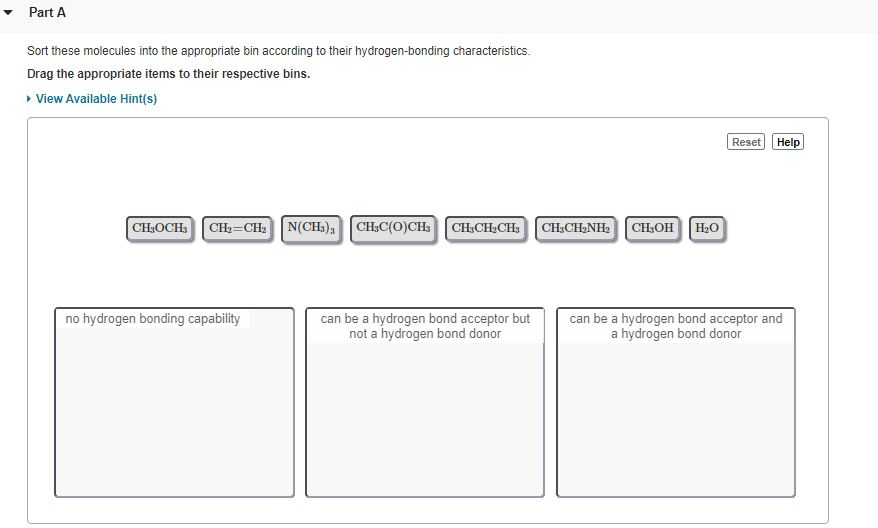Select the CH₃CH₂CH₃ molecule tile

[486, 229]
